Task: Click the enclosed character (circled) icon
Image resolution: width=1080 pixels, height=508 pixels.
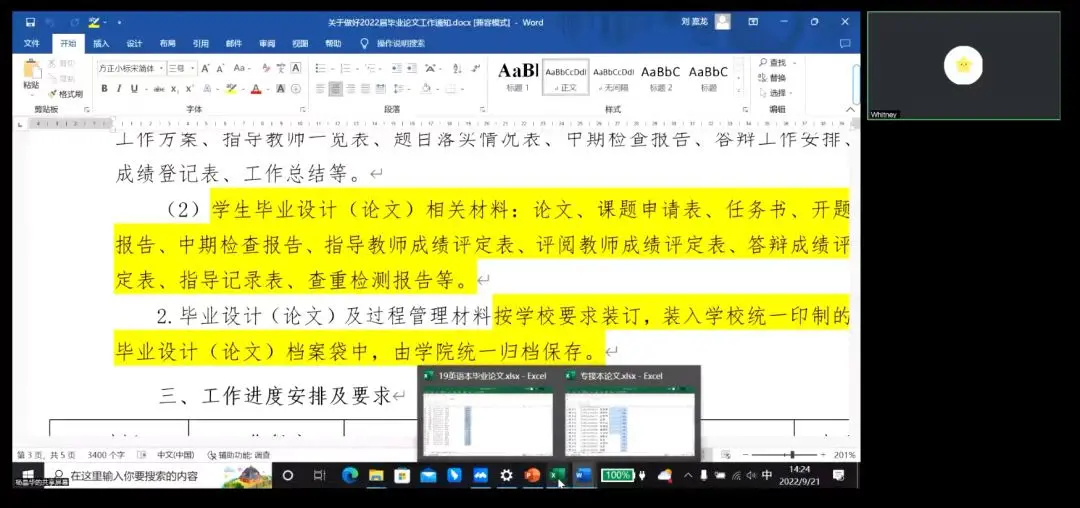Action: click(x=296, y=89)
